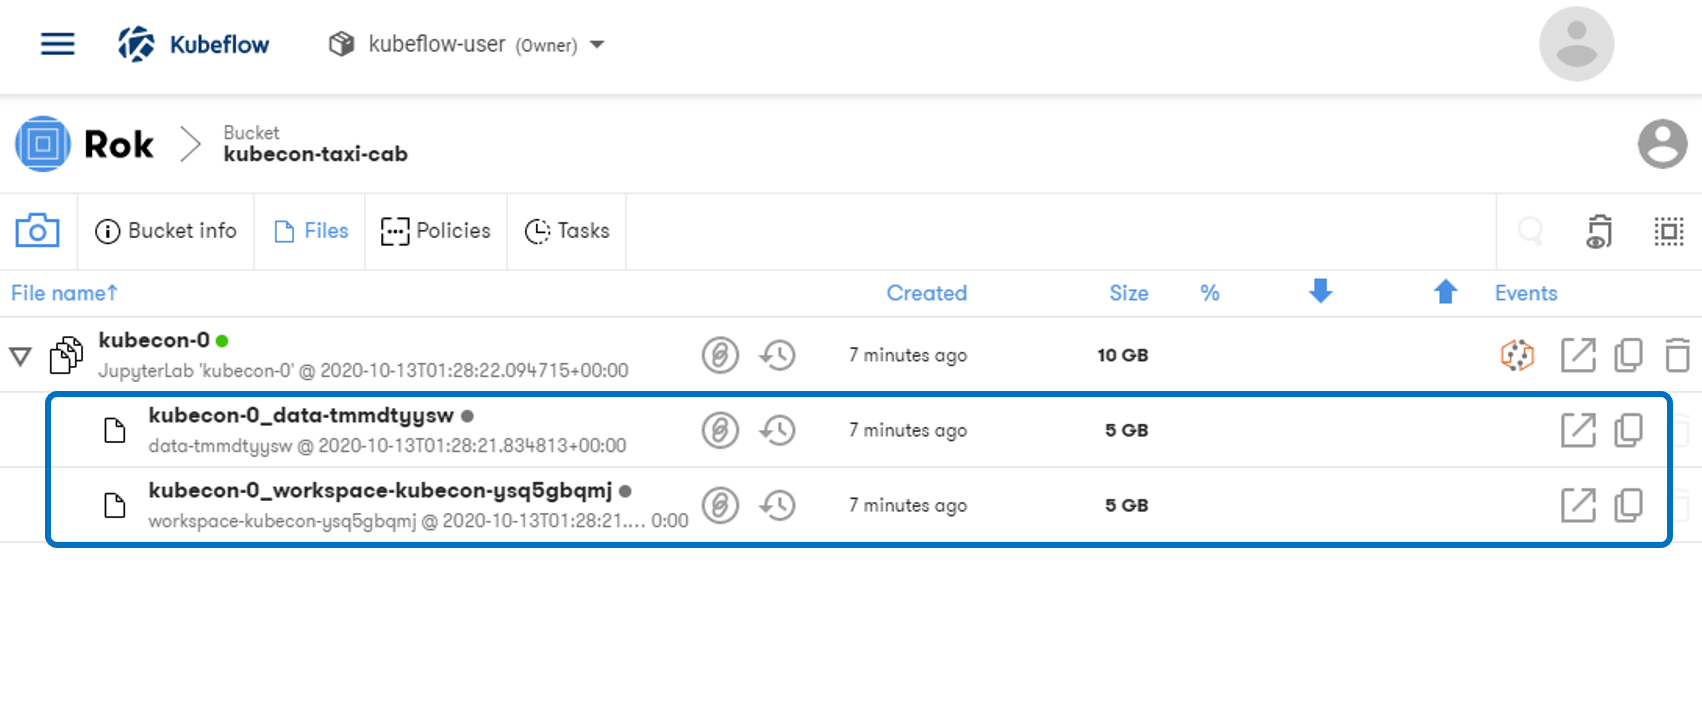Click the kubecon-taxi-cab bucket name
1702x715 pixels.
coord(316,154)
